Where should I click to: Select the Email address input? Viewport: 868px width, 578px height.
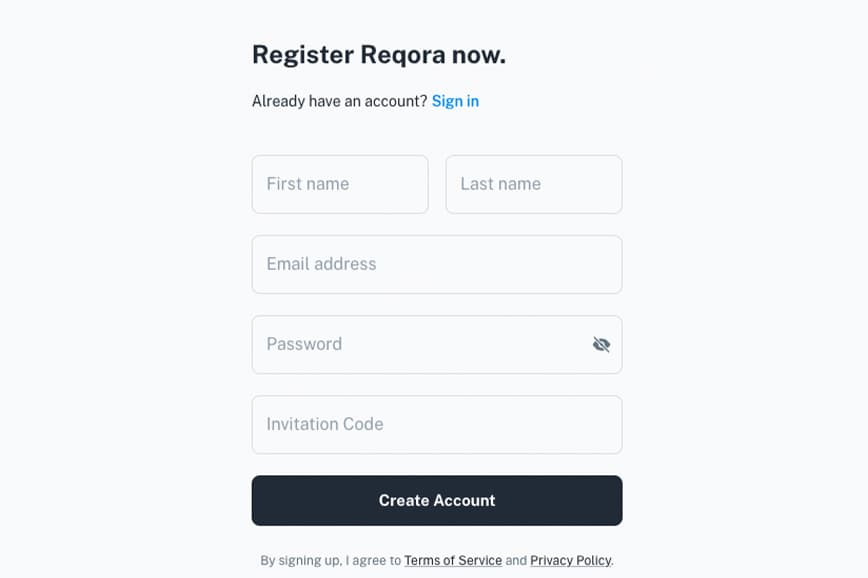tap(437, 264)
